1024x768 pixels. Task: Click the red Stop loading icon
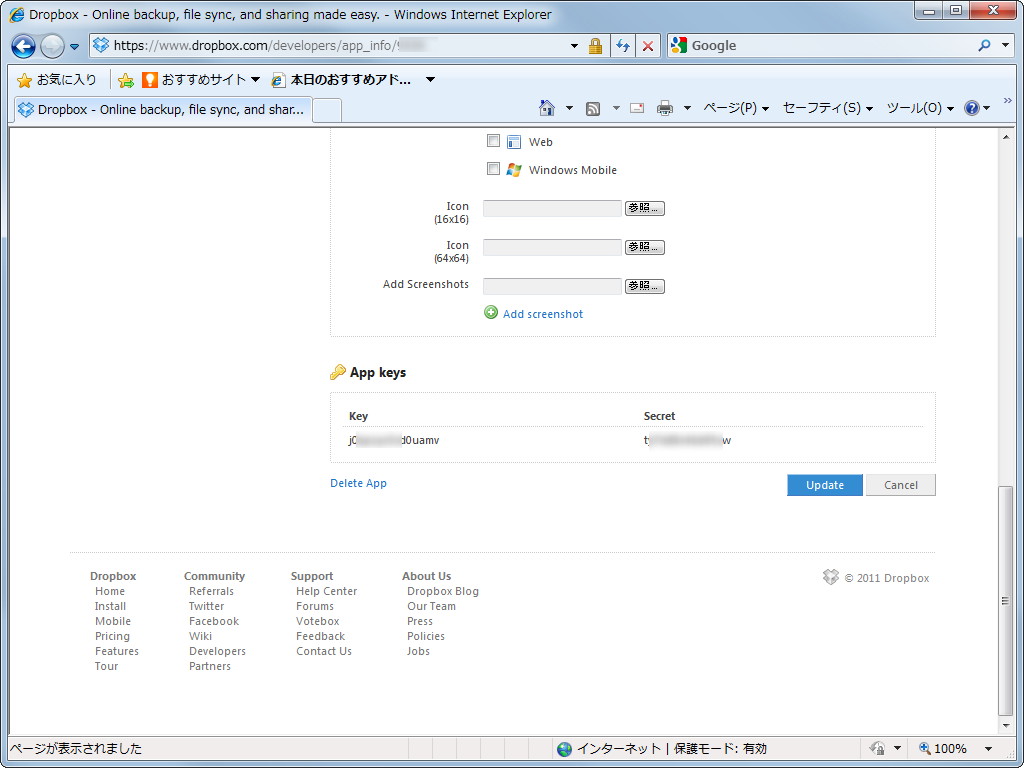(x=648, y=46)
